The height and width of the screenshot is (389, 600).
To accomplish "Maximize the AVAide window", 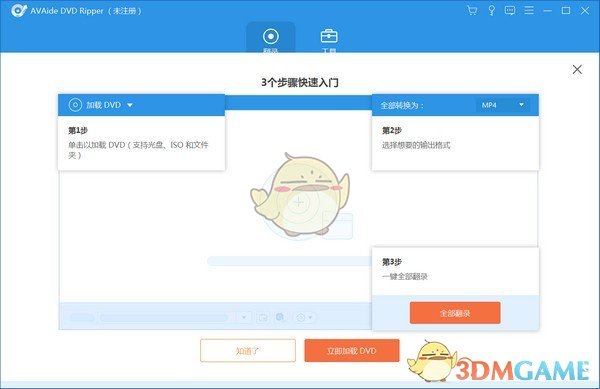I will tap(566, 10).
